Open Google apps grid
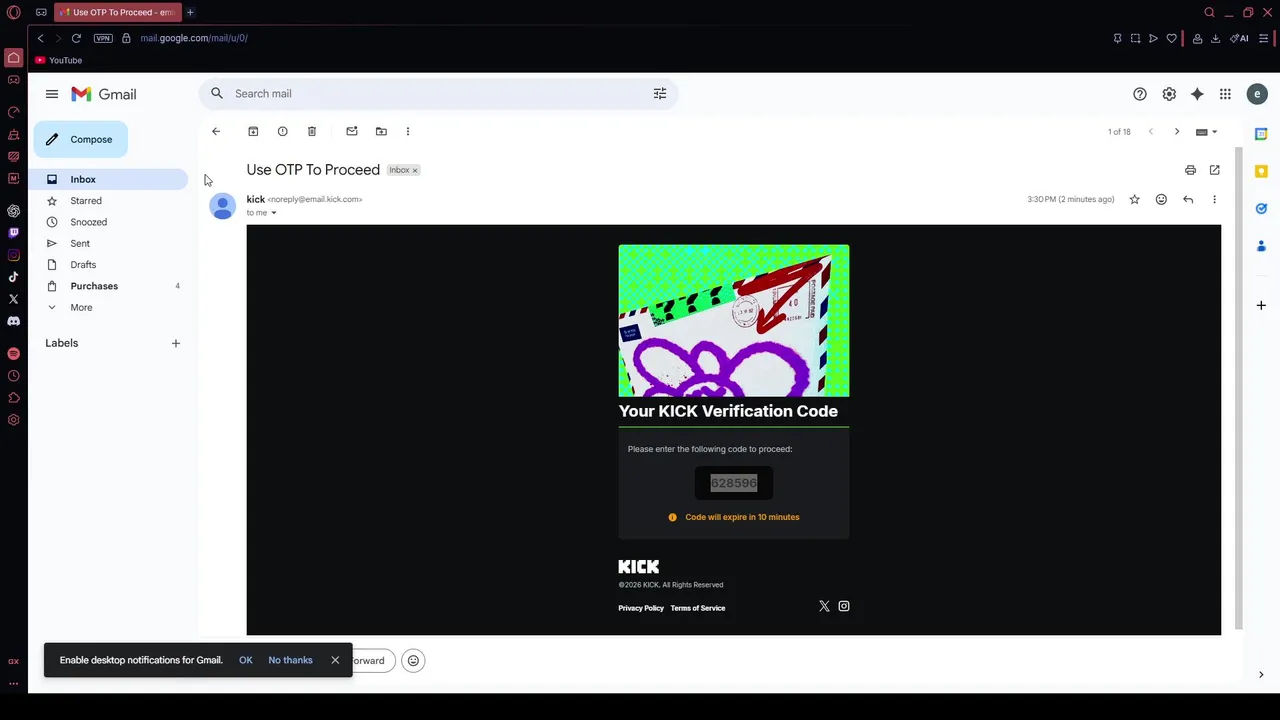 [x=1225, y=94]
